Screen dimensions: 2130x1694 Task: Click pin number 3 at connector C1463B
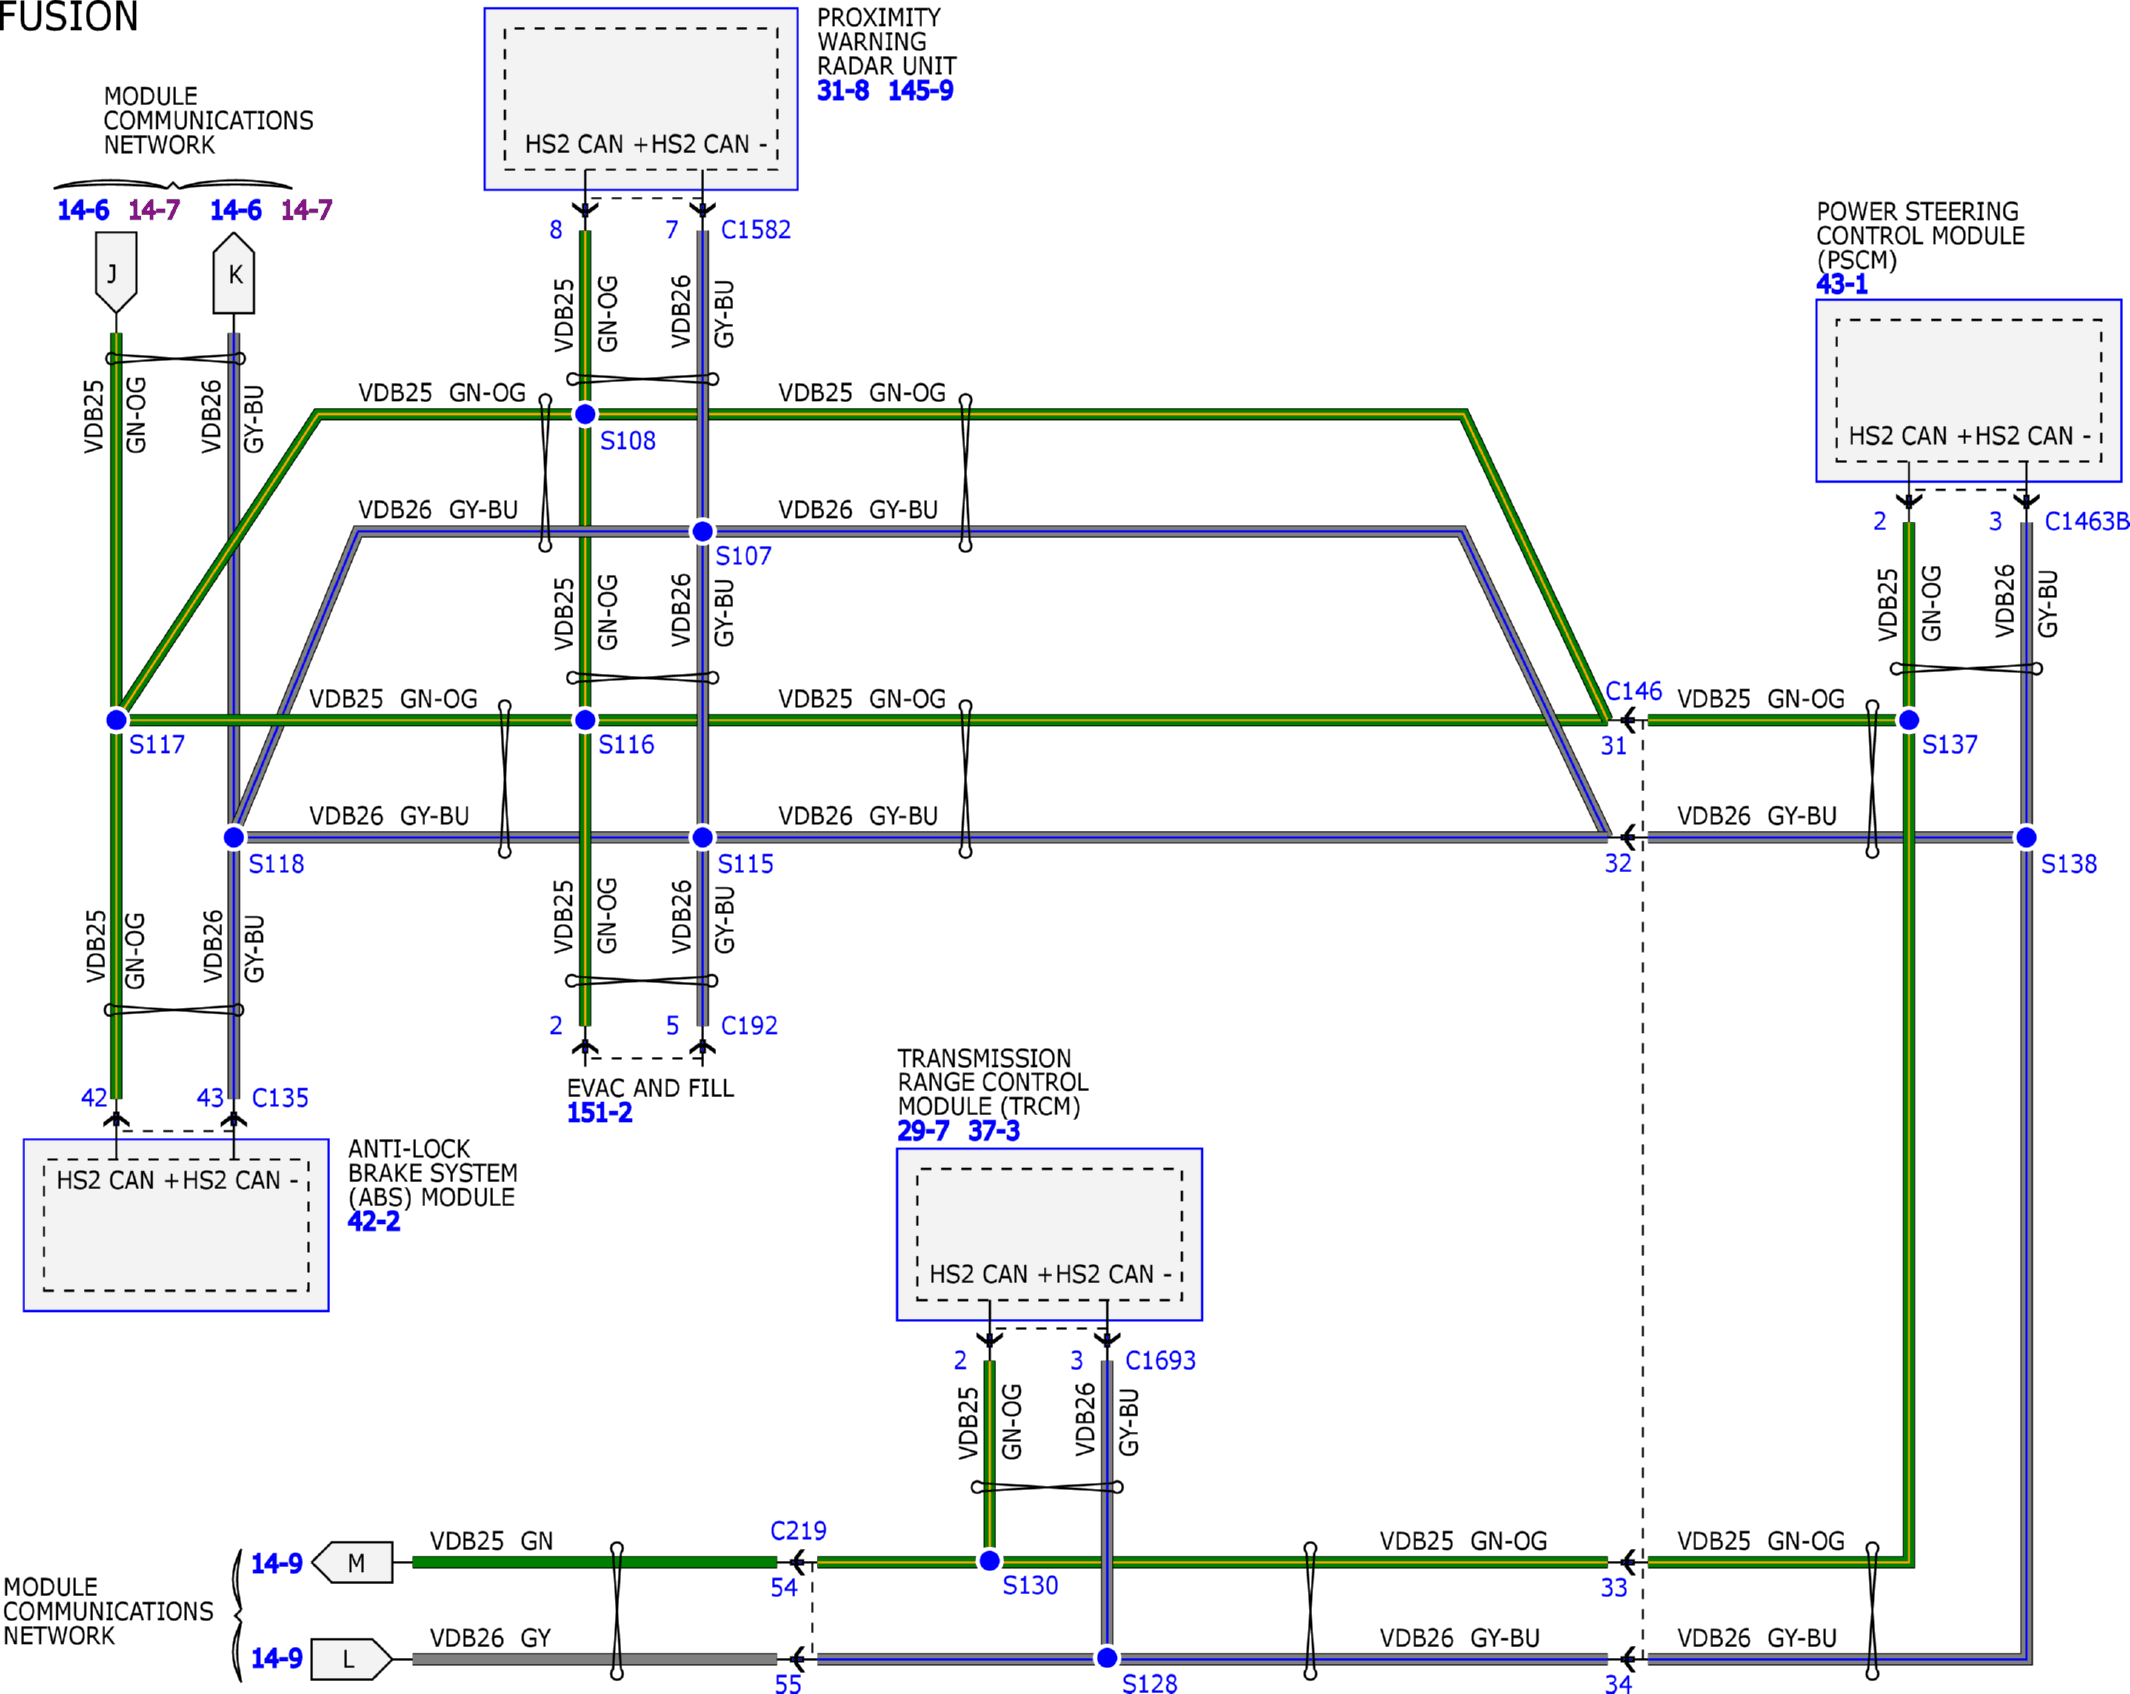click(x=1995, y=522)
